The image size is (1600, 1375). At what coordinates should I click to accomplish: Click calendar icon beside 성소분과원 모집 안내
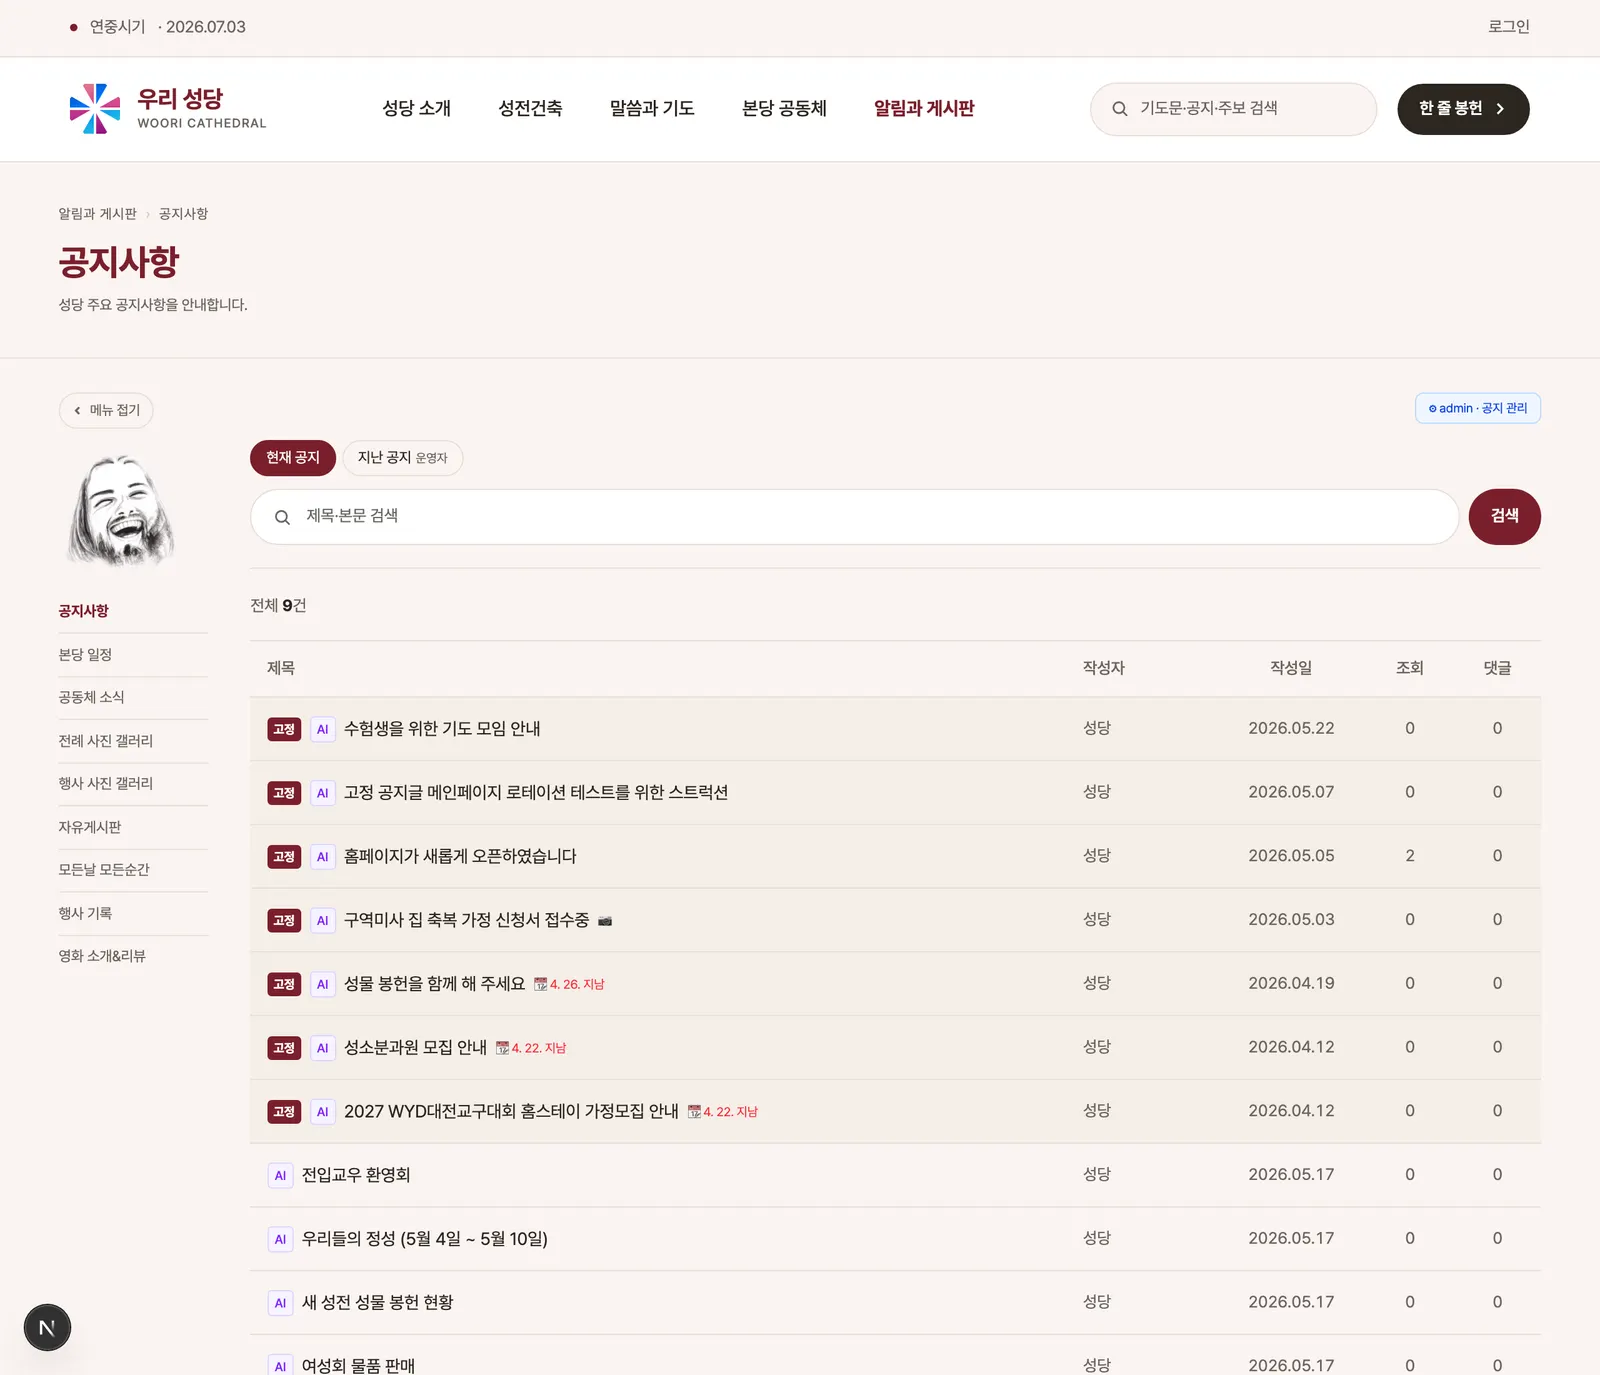coord(502,1048)
